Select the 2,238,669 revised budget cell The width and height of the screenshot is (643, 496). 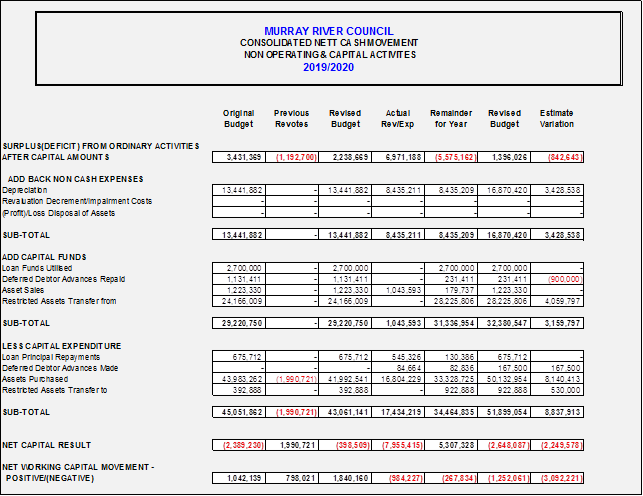click(x=345, y=157)
